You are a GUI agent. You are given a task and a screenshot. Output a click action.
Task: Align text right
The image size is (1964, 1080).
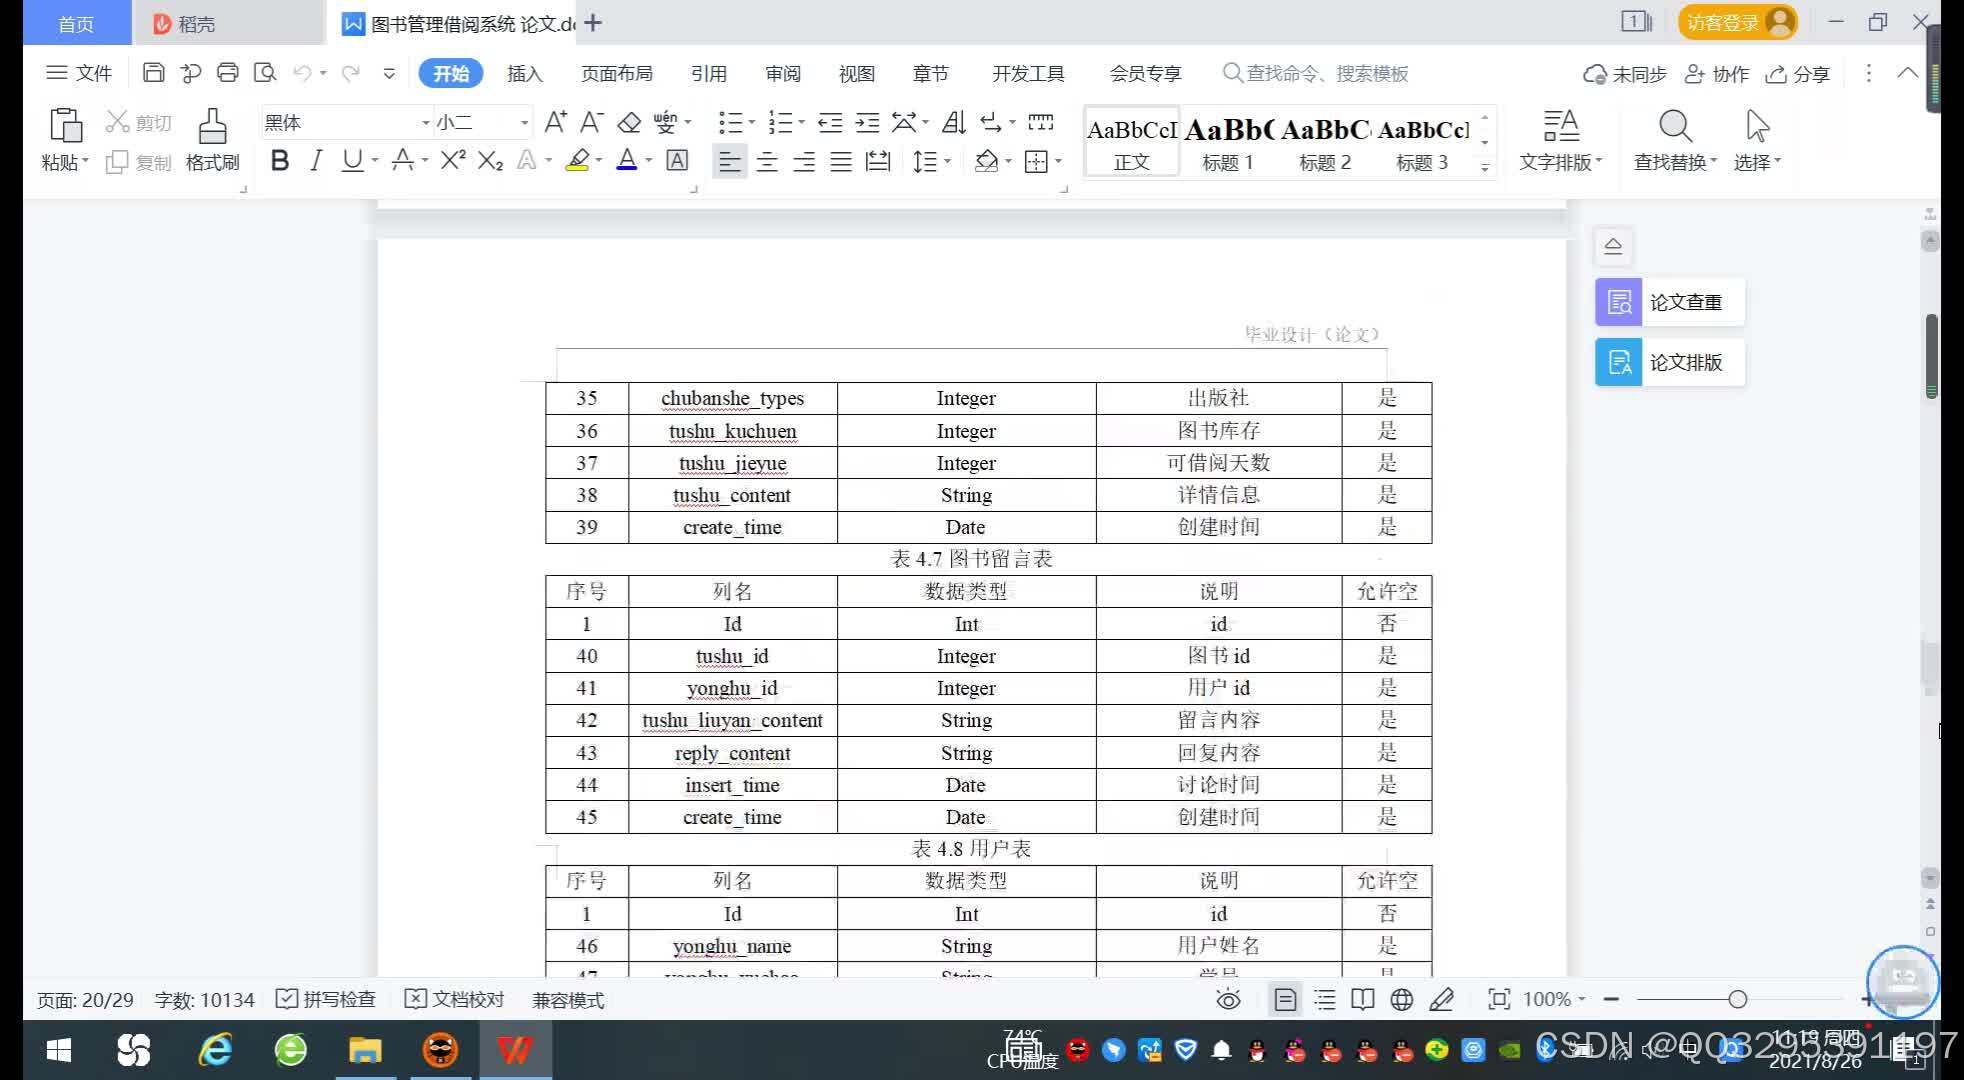(804, 161)
